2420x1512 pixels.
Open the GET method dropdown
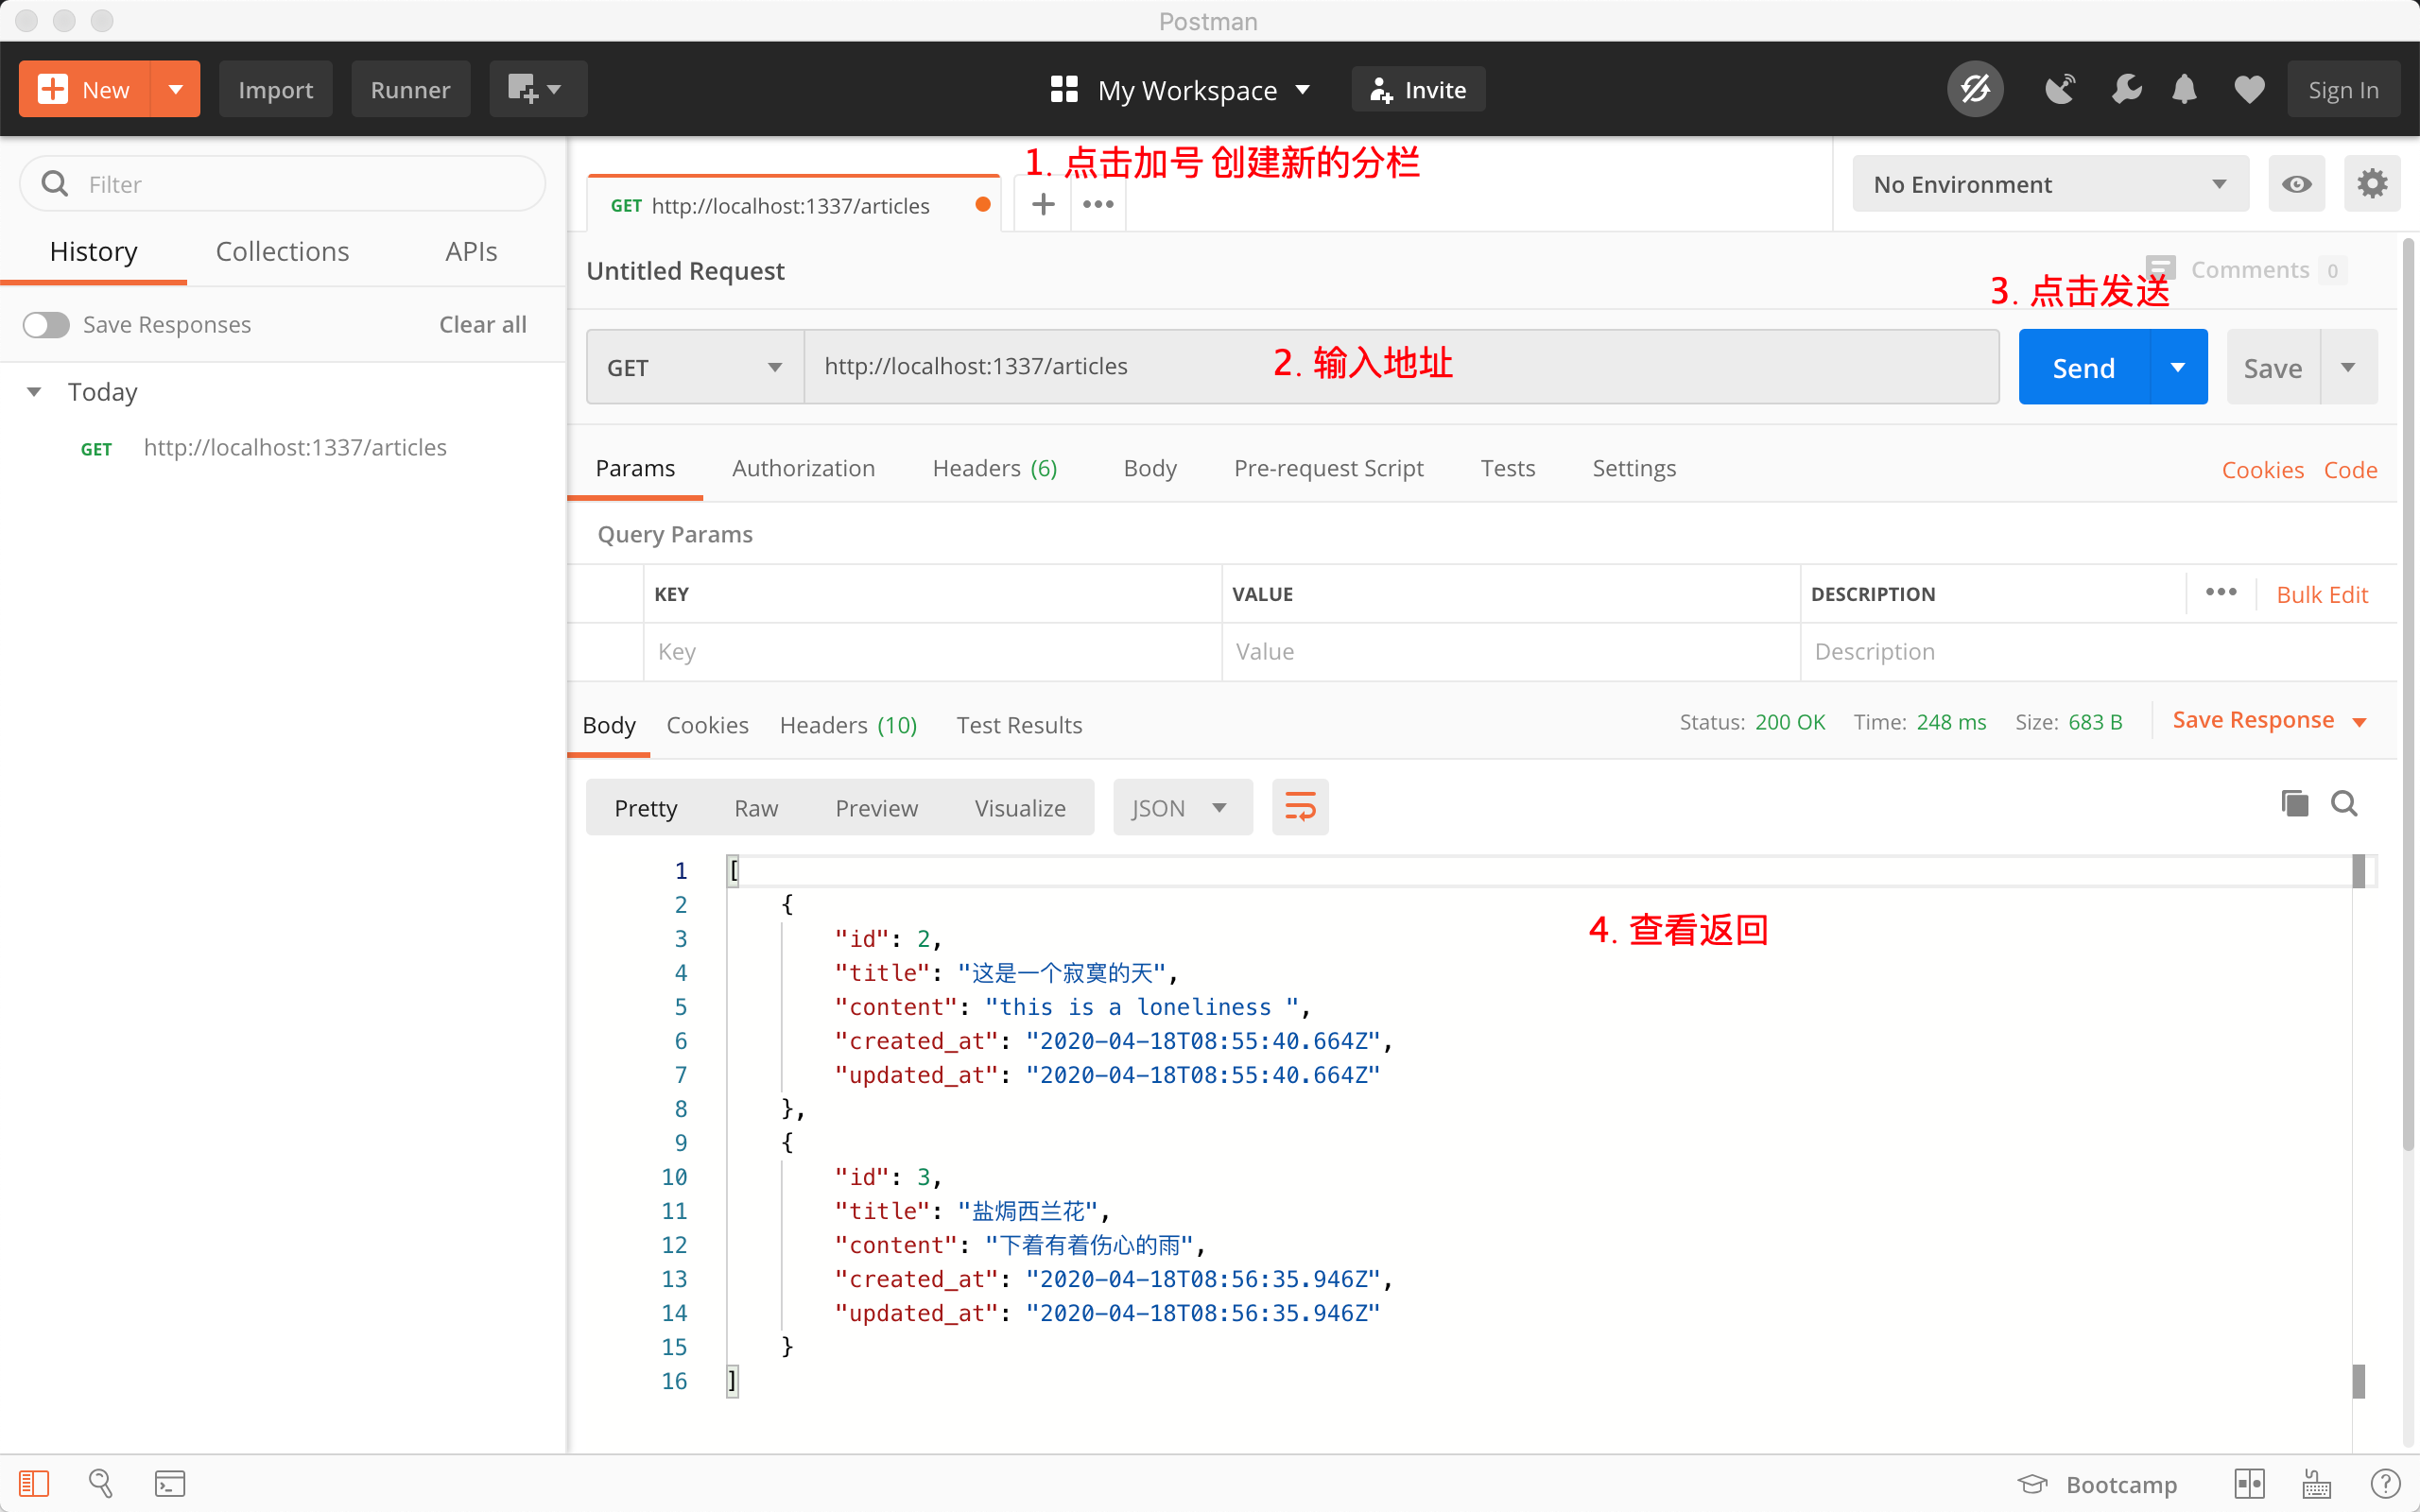694,367
